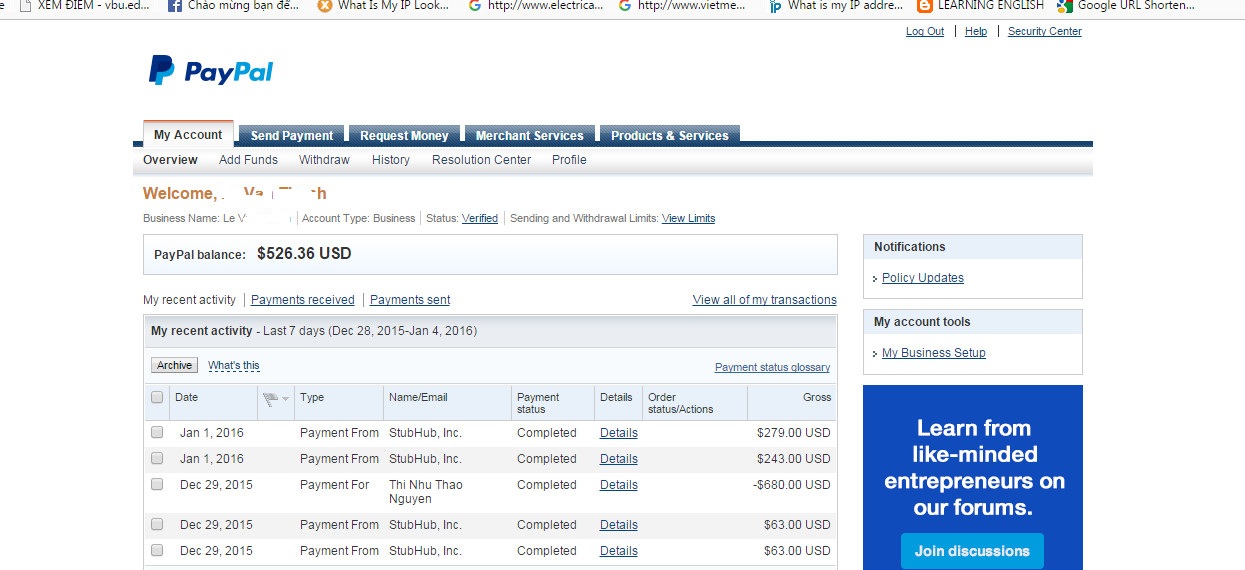
Task: Select the Overview submenu item
Action: [170, 160]
